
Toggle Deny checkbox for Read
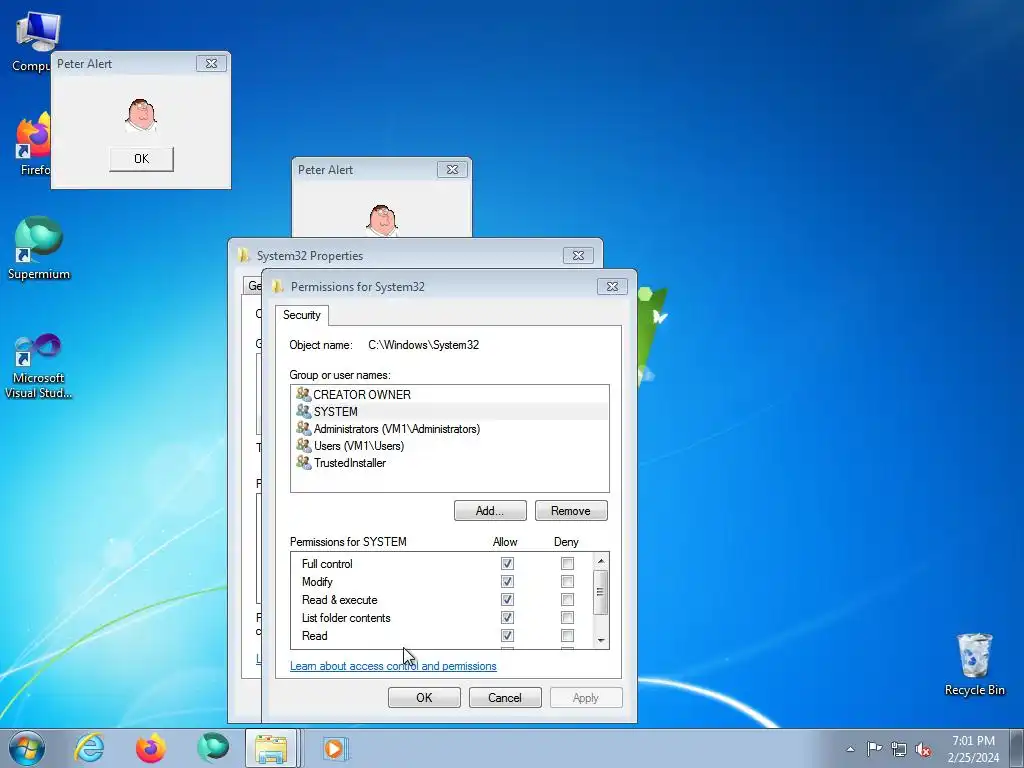(568, 635)
